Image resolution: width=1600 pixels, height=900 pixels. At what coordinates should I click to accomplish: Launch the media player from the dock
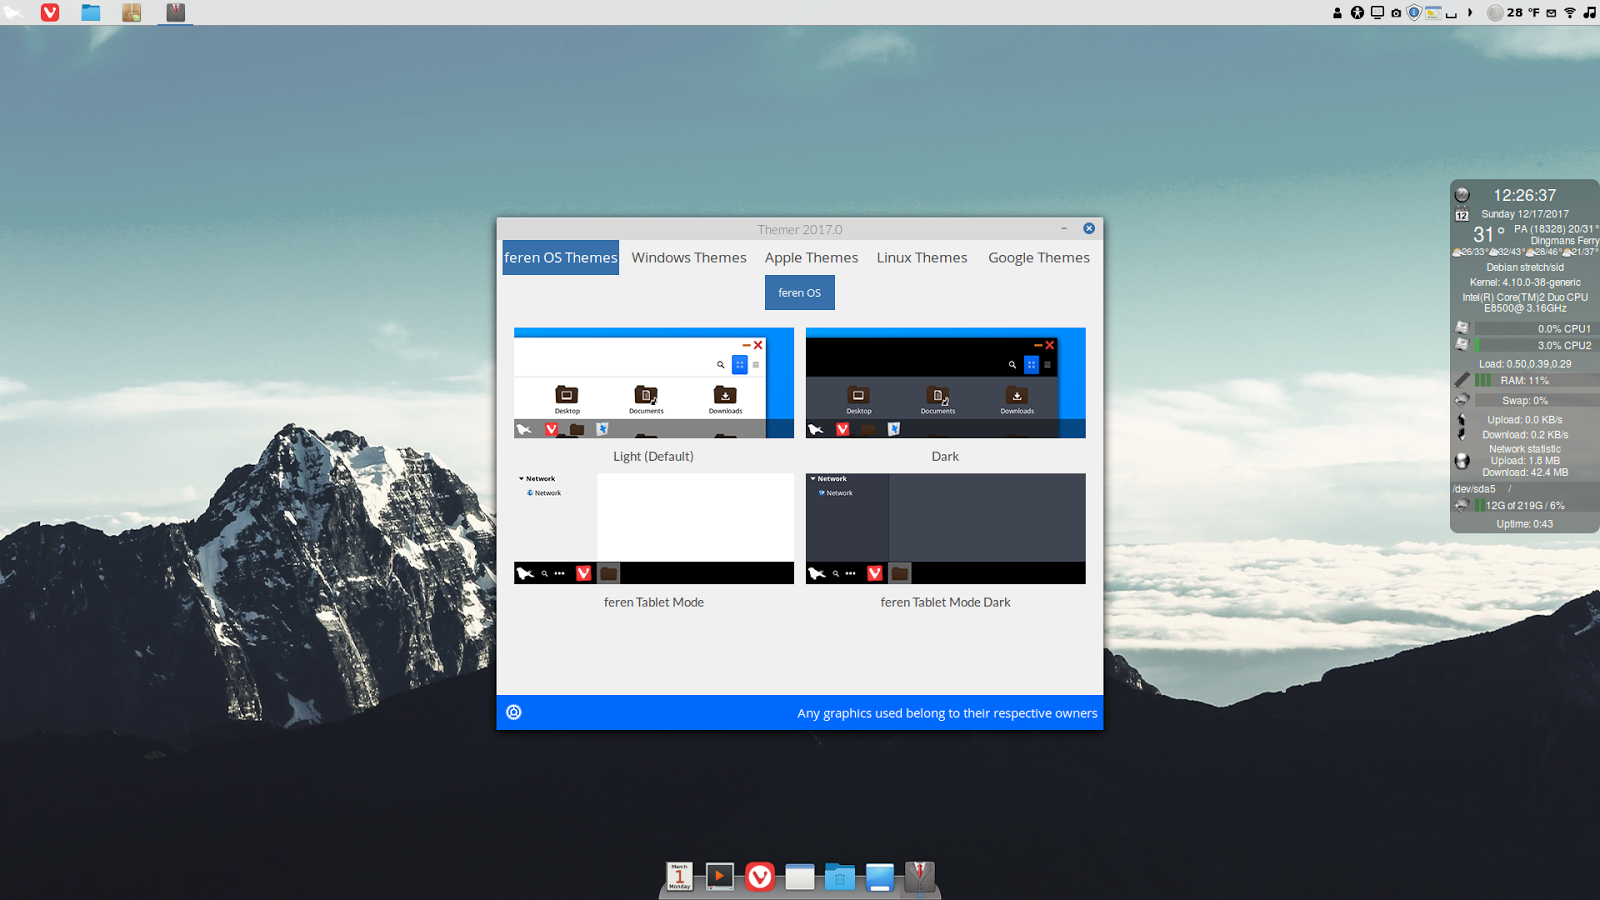(719, 877)
